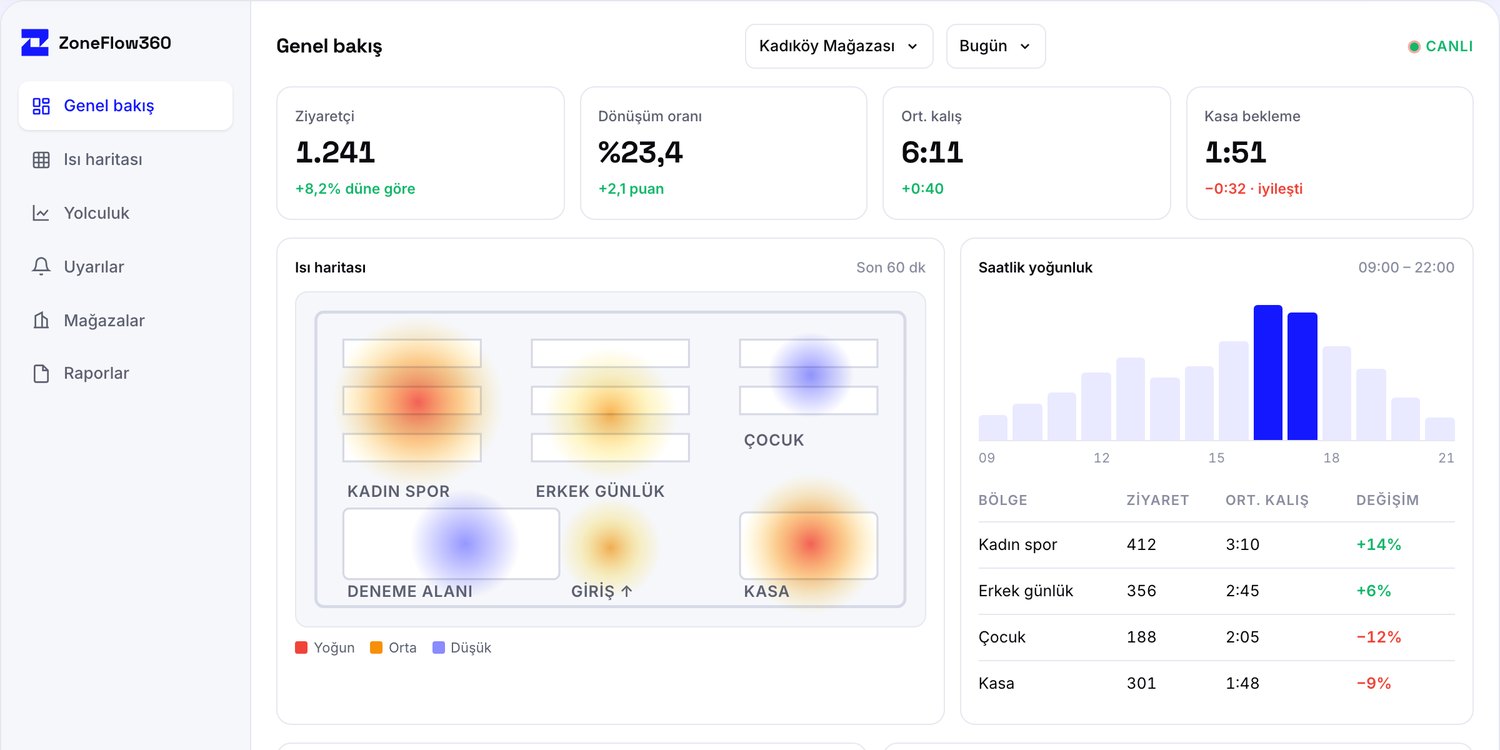Click the Raporlar document icon
Viewport: 1500px width, 750px height.
(x=41, y=374)
